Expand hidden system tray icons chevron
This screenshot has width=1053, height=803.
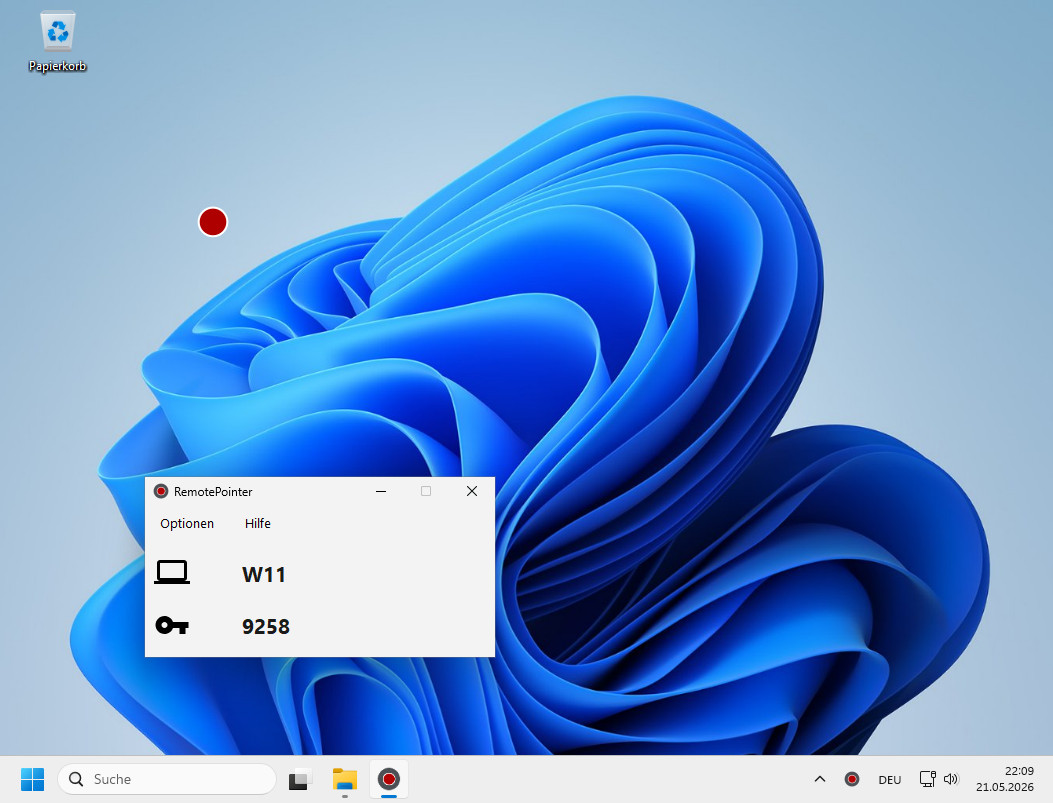tap(820, 780)
